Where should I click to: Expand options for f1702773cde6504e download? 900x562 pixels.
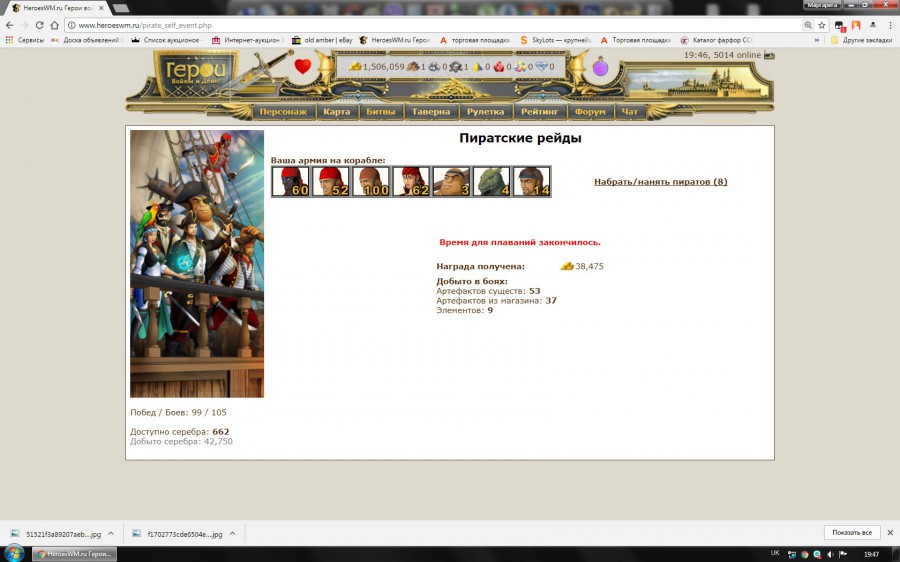point(232,534)
